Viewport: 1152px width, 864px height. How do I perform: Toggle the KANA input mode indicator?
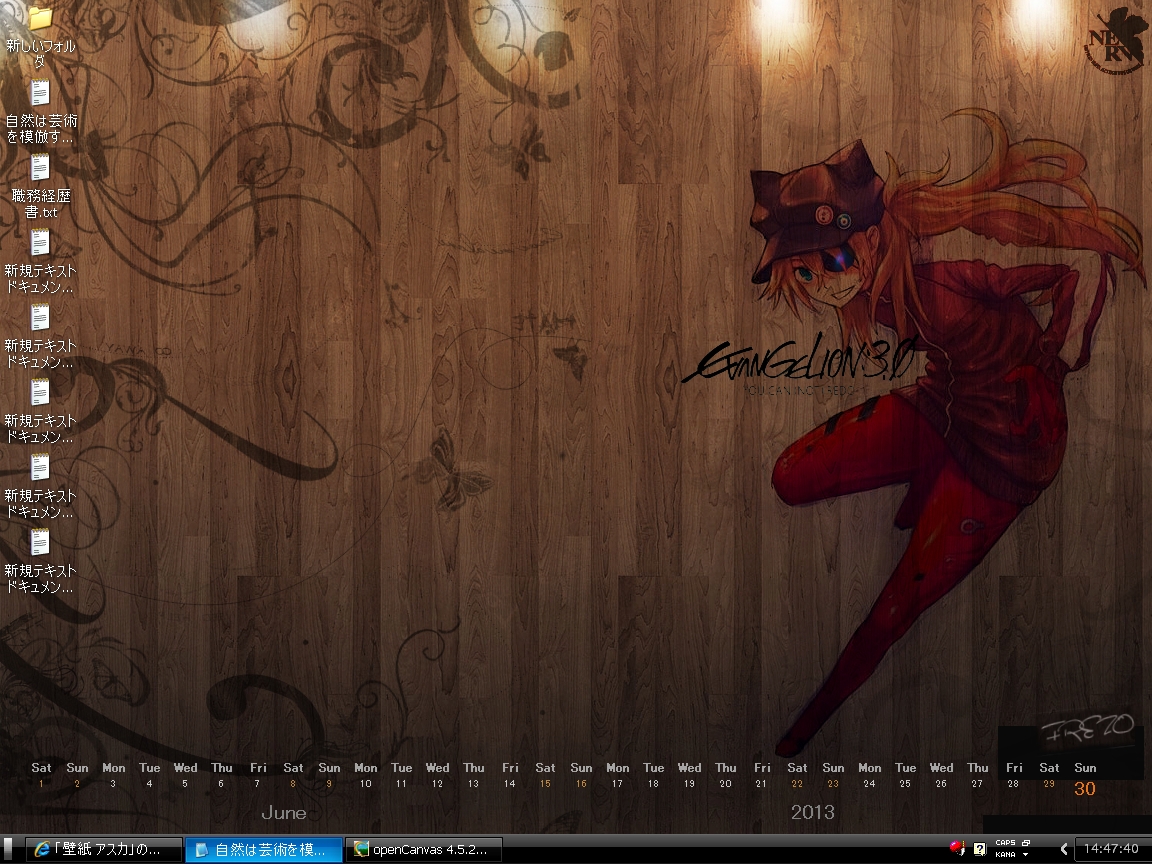[1005, 855]
